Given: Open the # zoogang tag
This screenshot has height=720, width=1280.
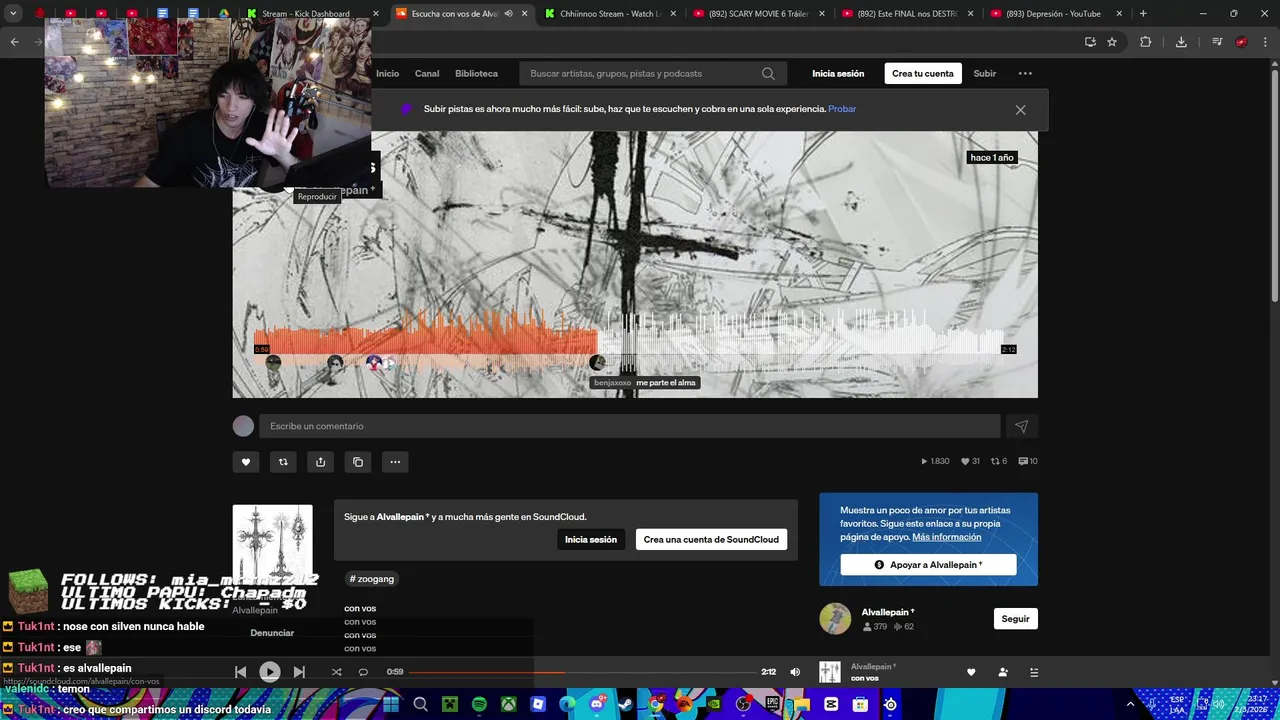Looking at the screenshot, I should [x=371, y=579].
